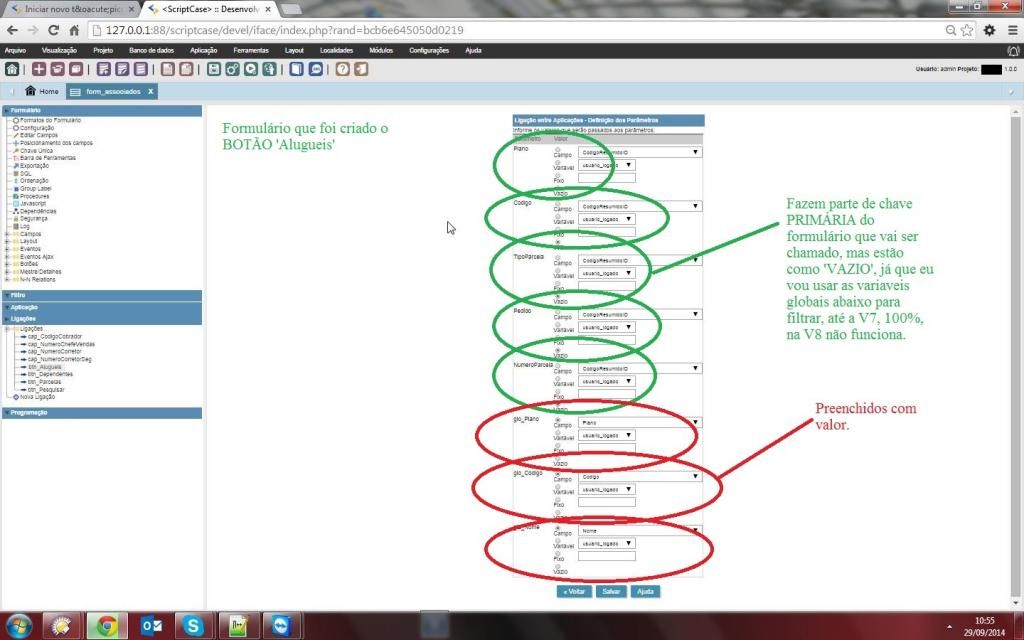Screen dimensions: 1024x640
Task: Open the Banco de dados menu
Action: pyautogui.click(x=151, y=49)
